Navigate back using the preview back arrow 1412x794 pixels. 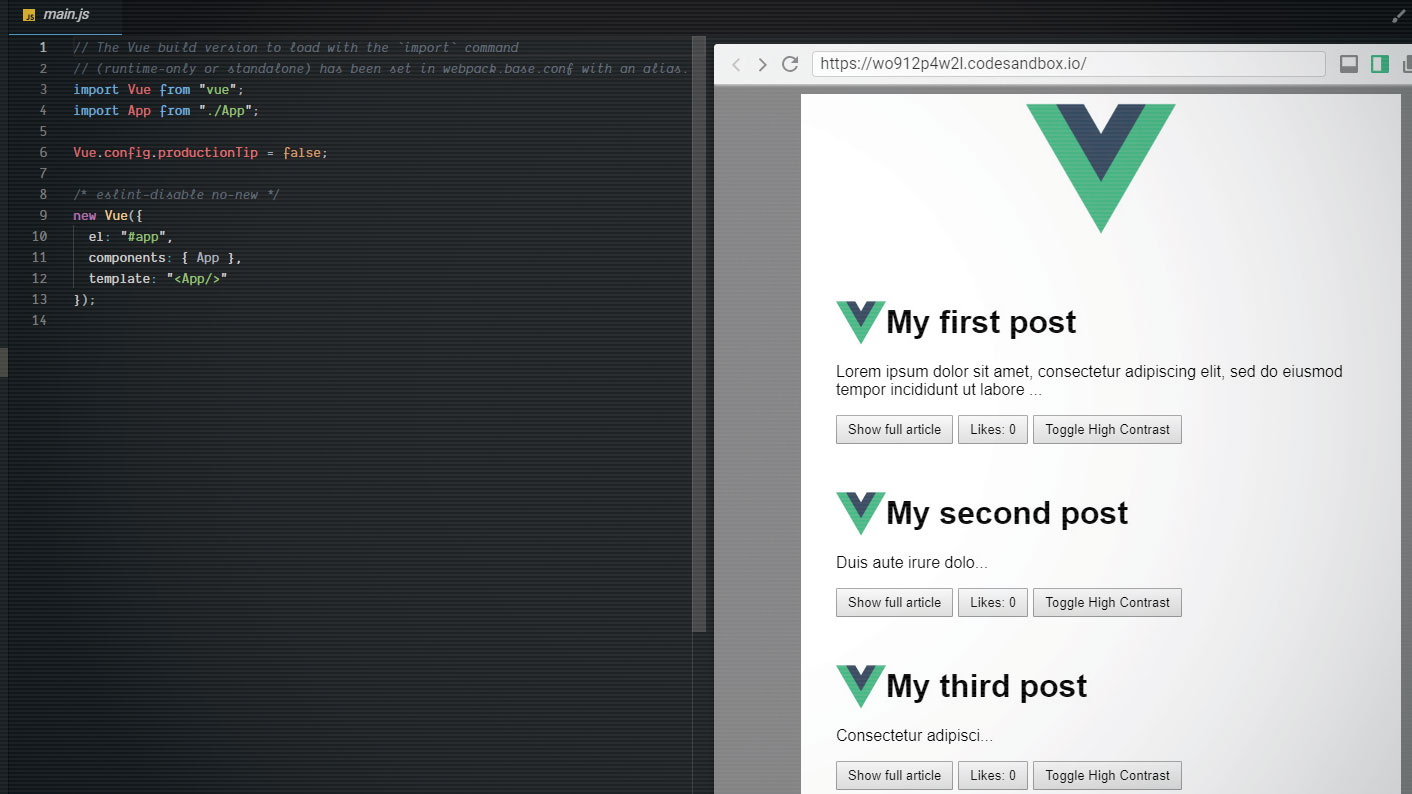[x=736, y=63]
